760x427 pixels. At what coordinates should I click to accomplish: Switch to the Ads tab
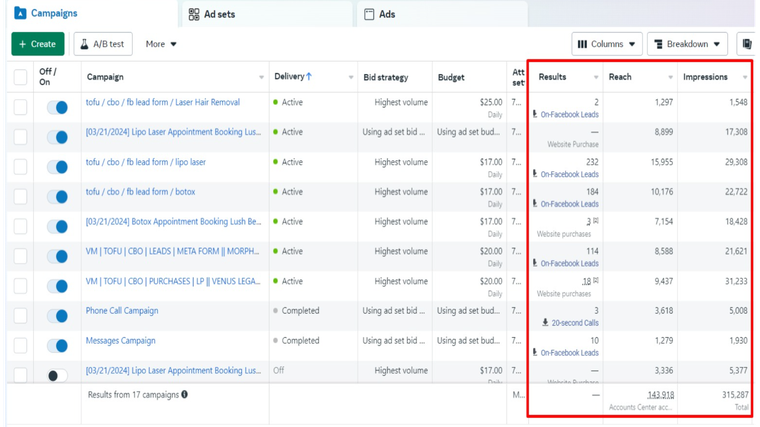[x=386, y=14]
